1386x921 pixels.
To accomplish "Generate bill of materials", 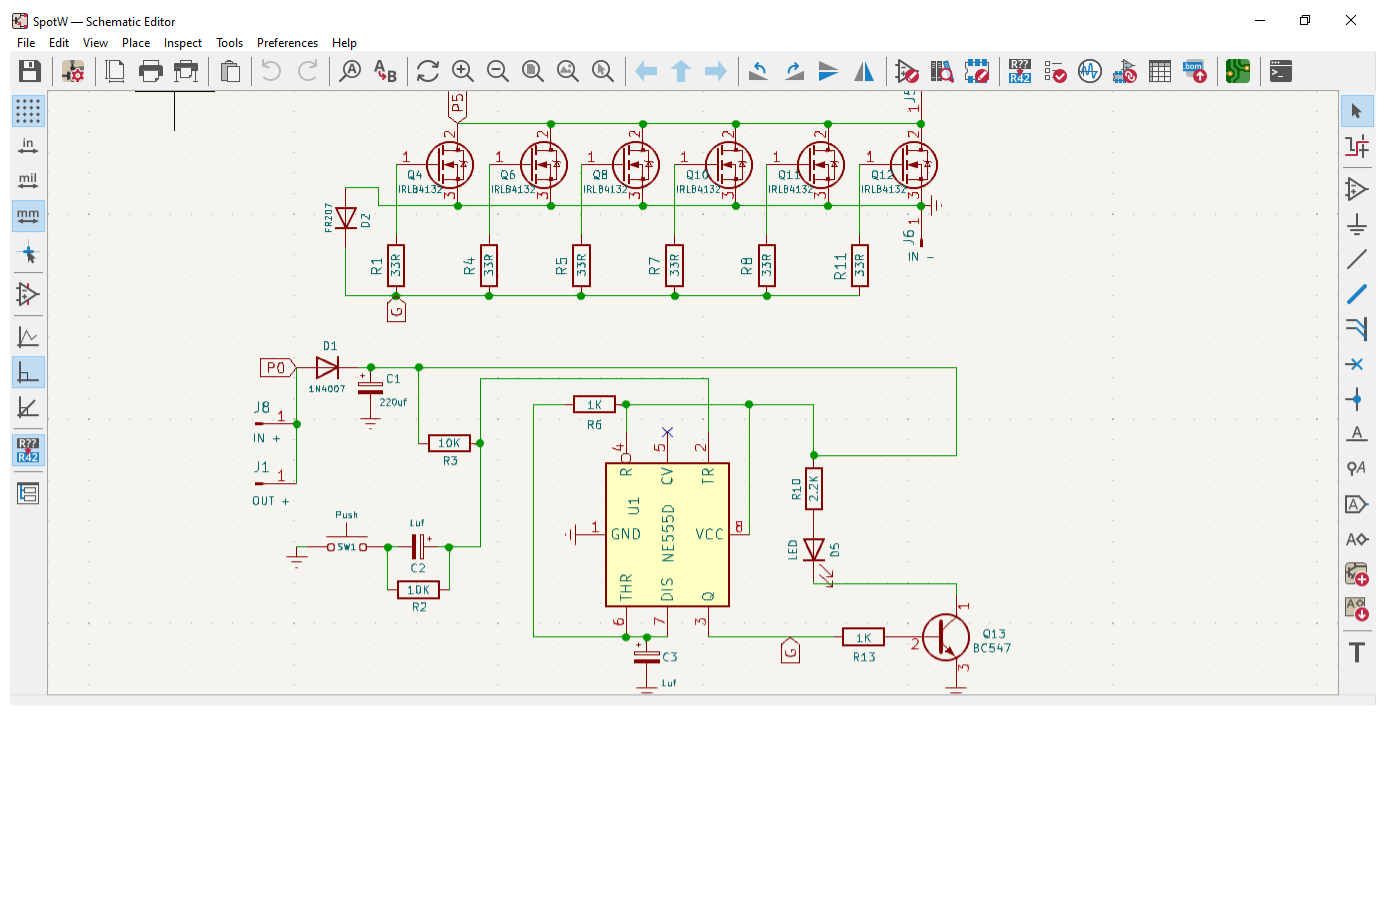I will click(x=1195, y=71).
